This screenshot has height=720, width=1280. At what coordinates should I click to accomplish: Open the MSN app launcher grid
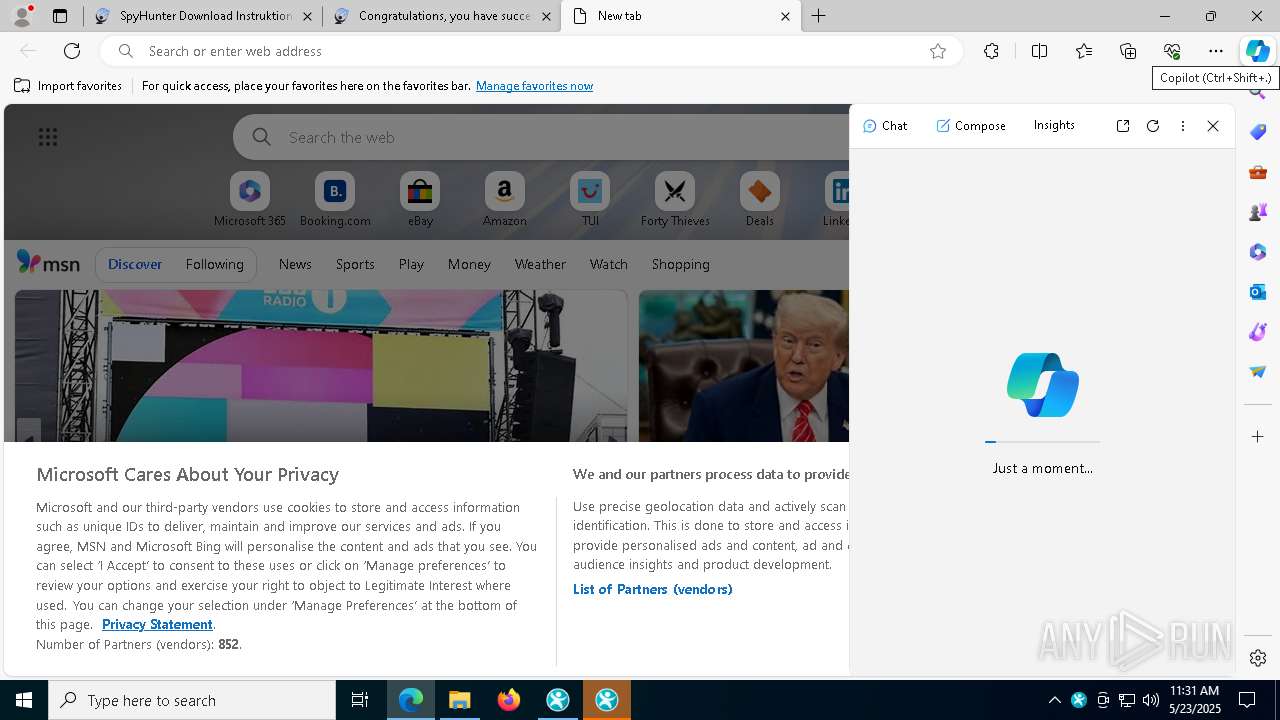[48, 137]
